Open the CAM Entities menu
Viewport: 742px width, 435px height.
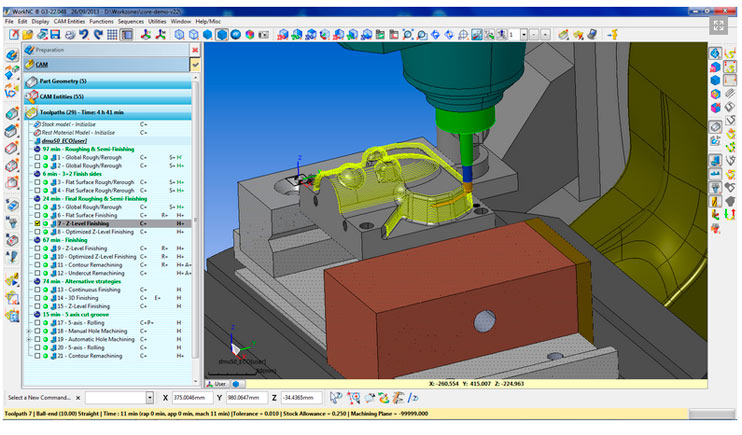point(69,21)
